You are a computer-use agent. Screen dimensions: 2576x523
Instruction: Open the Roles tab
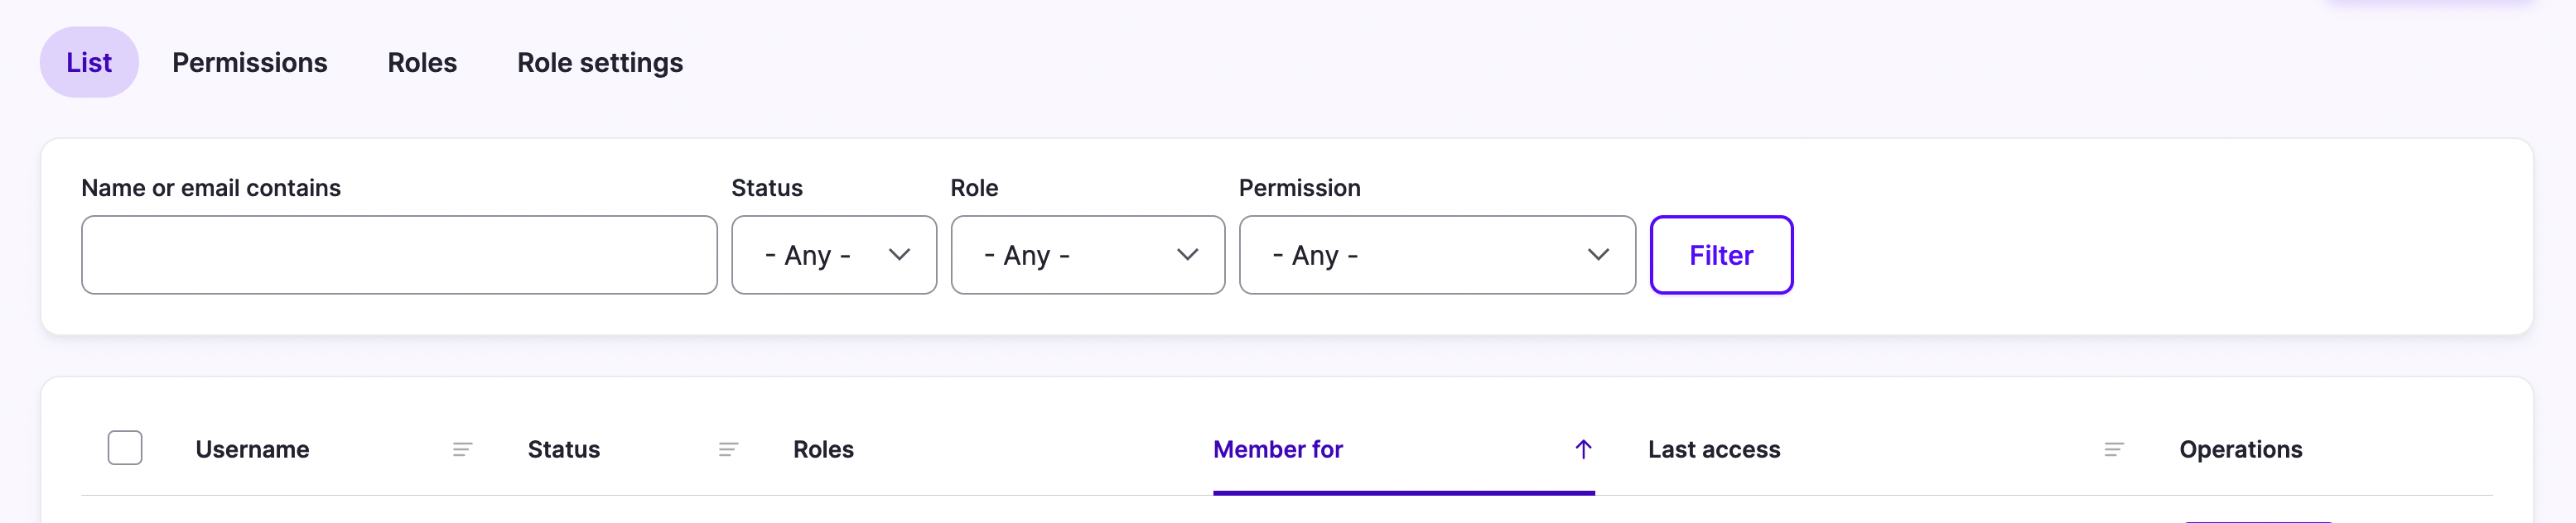point(421,62)
